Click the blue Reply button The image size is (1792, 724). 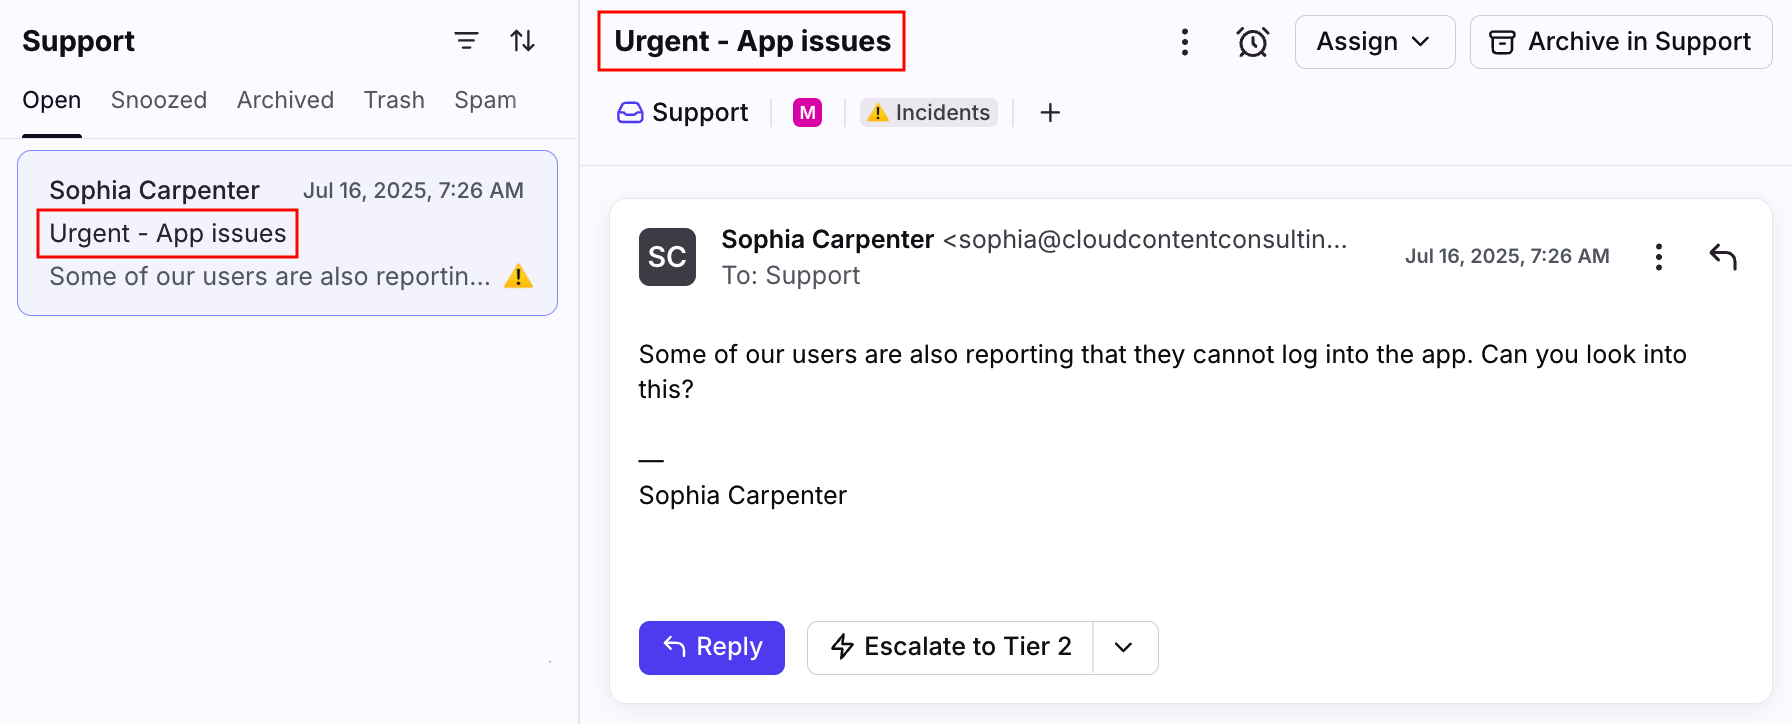(711, 648)
